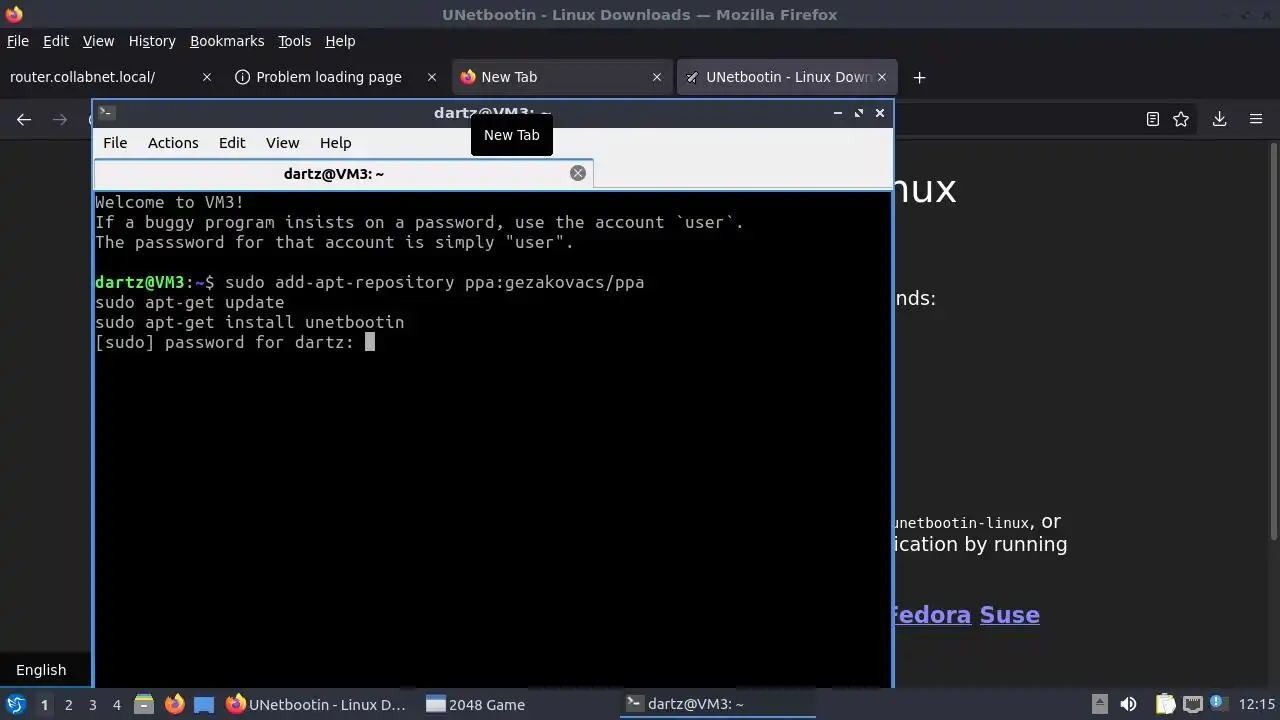Open the update notifier tray icon

pyautogui.click(x=1217, y=704)
